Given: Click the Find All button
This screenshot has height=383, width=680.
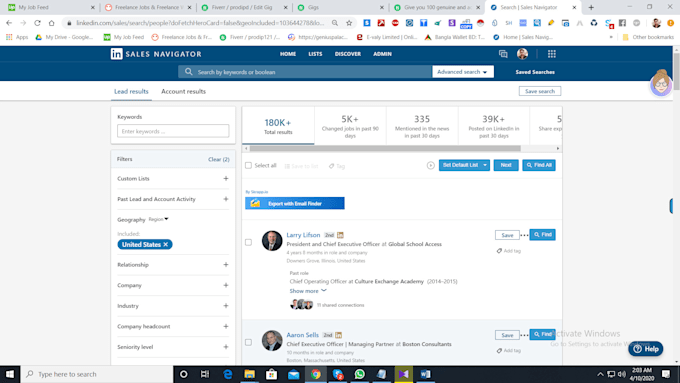Looking at the screenshot, I should [x=539, y=165].
